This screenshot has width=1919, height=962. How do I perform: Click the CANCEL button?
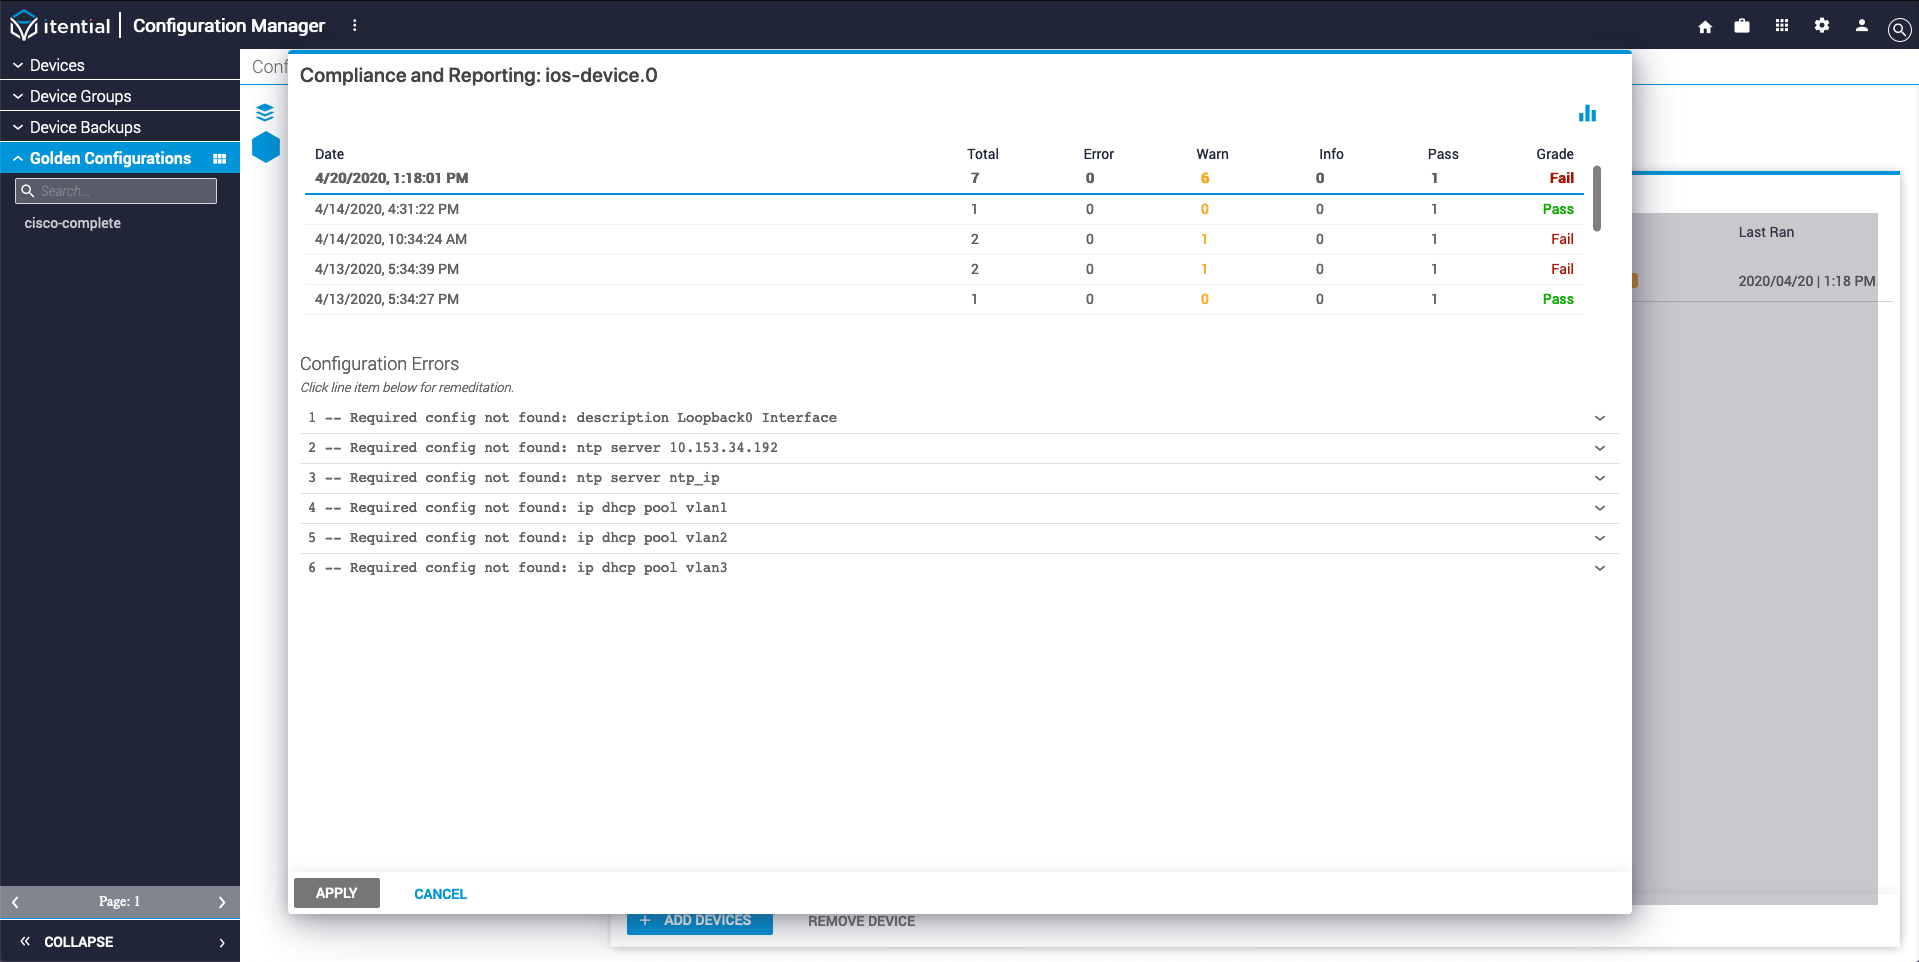[440, 894]
